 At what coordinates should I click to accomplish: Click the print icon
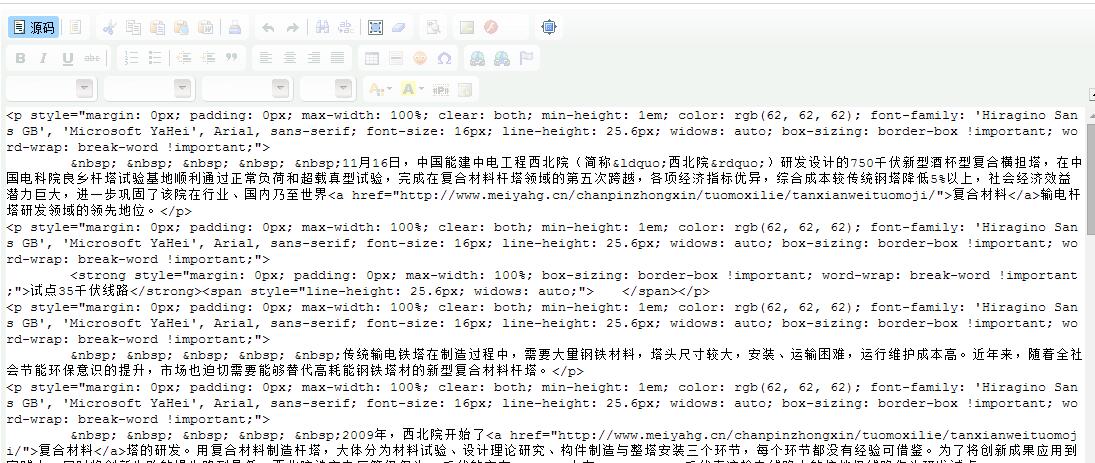coord(234,28)
